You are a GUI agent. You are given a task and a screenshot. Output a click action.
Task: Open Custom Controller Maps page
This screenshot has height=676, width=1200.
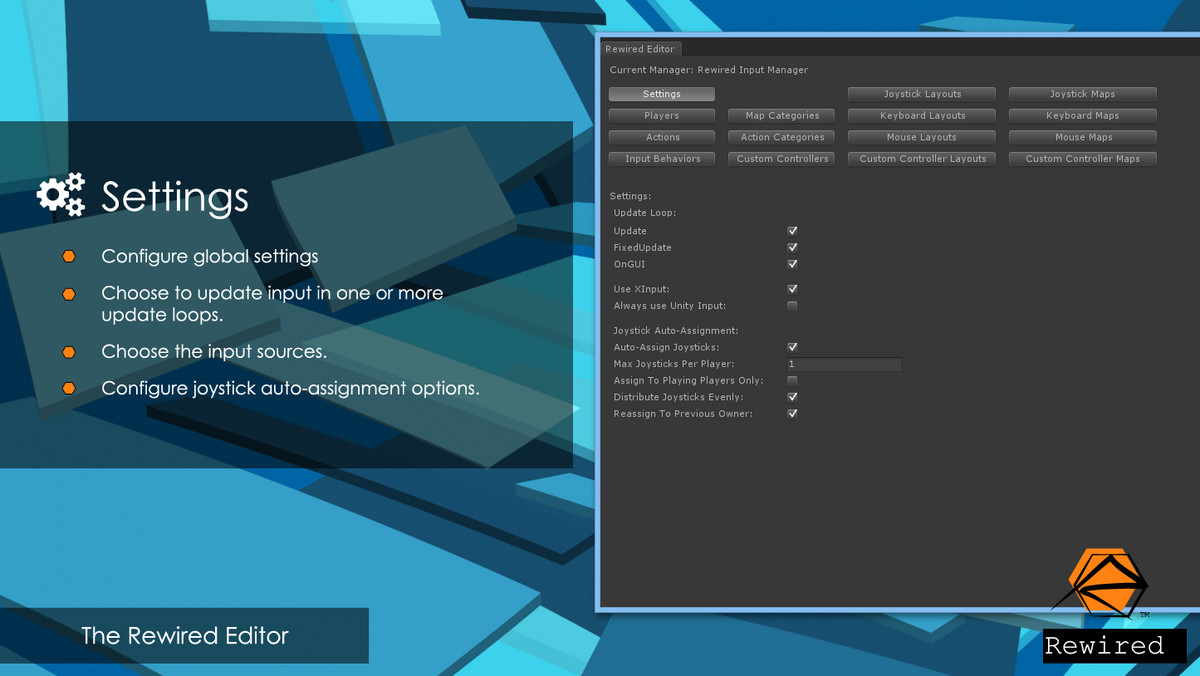point(1083,159)
